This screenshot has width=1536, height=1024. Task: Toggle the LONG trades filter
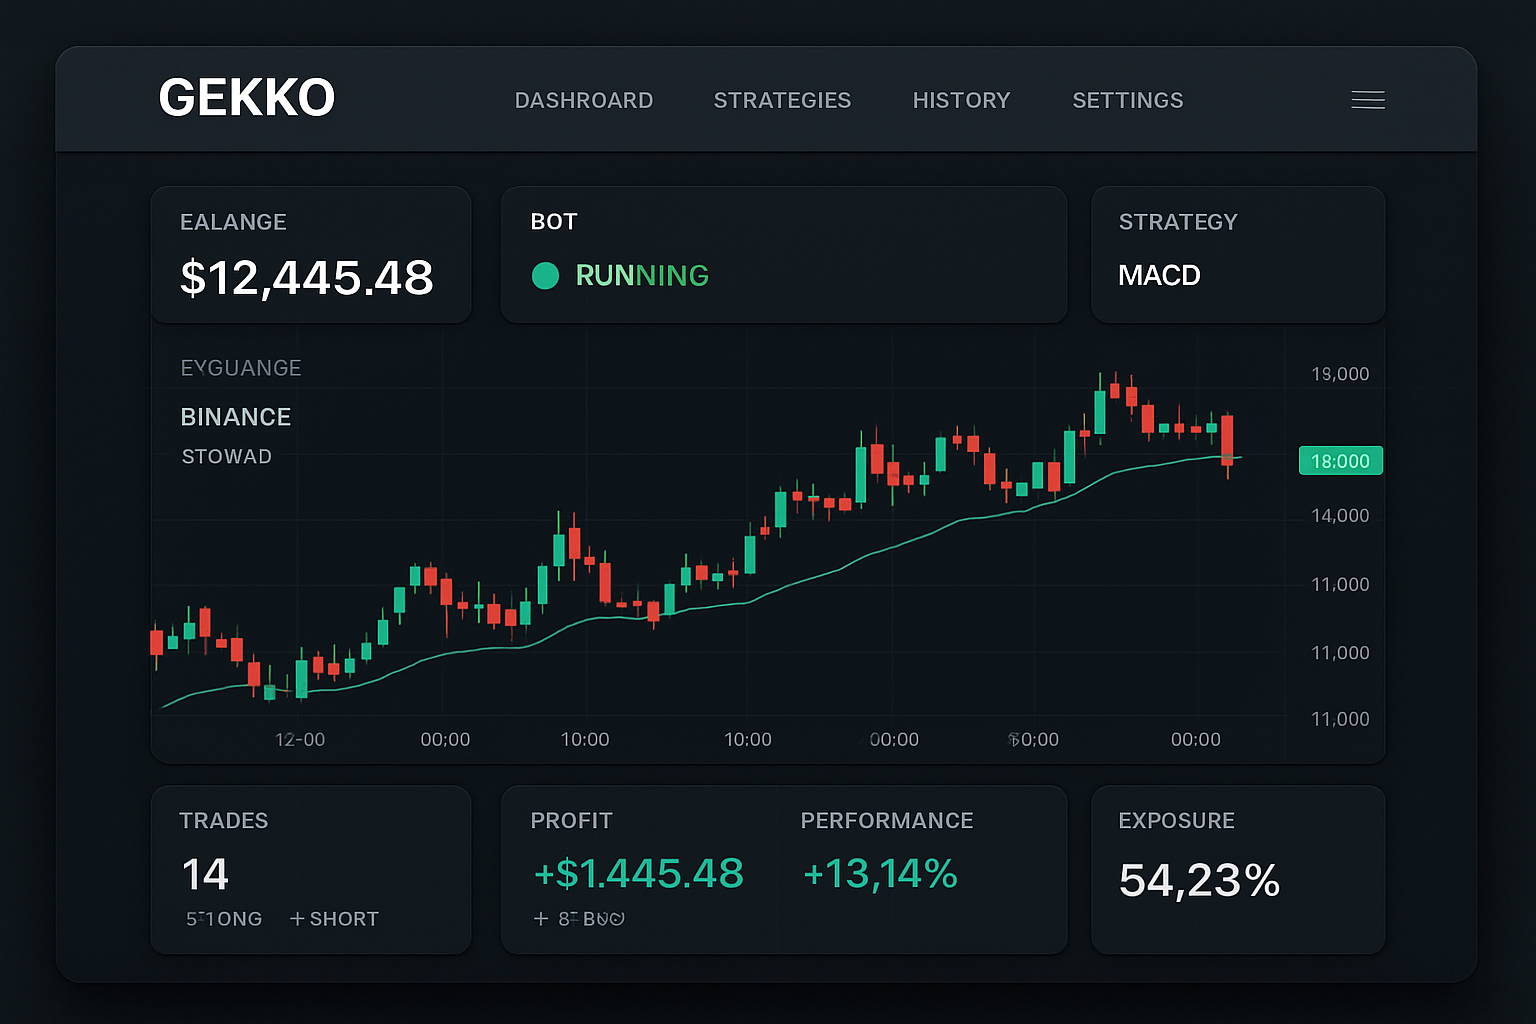point(222,919)
